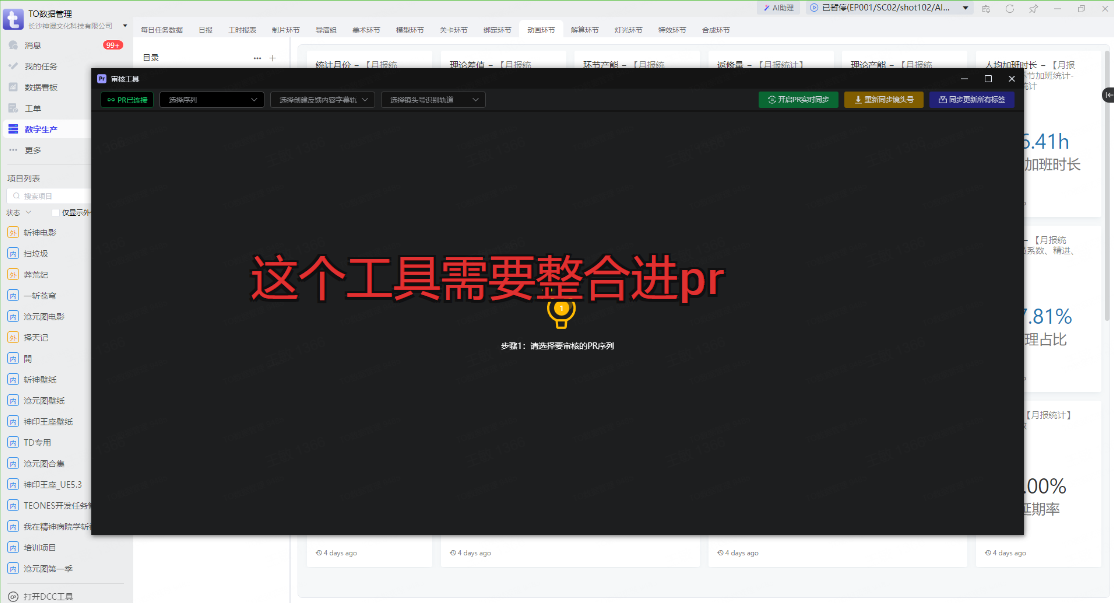Open the 数据看板 dashboard icon
The height and width of the screenshot is (603, 1114).
pyautogui.click(x=13, y=87)
